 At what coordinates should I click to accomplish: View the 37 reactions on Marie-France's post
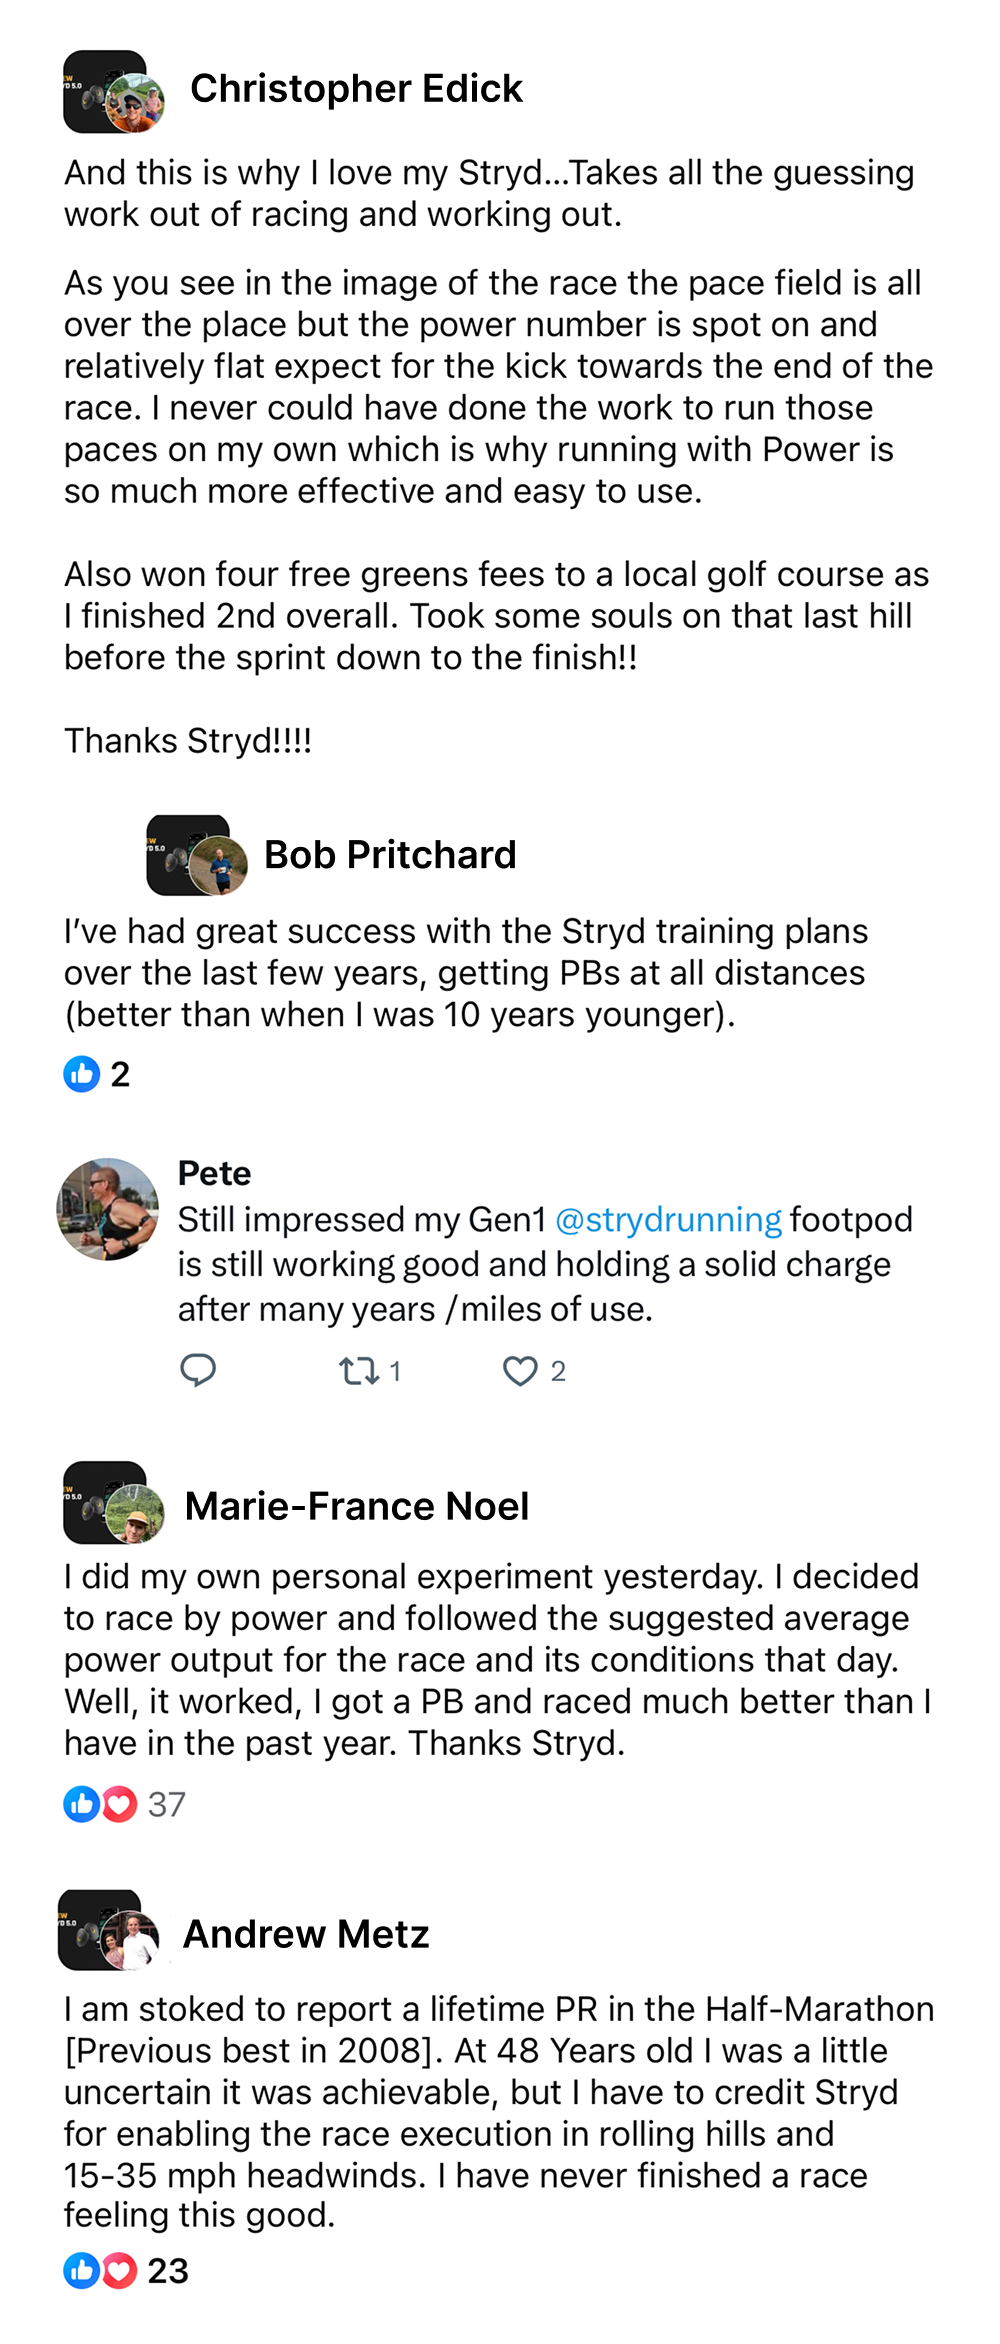coord(166,1804)
